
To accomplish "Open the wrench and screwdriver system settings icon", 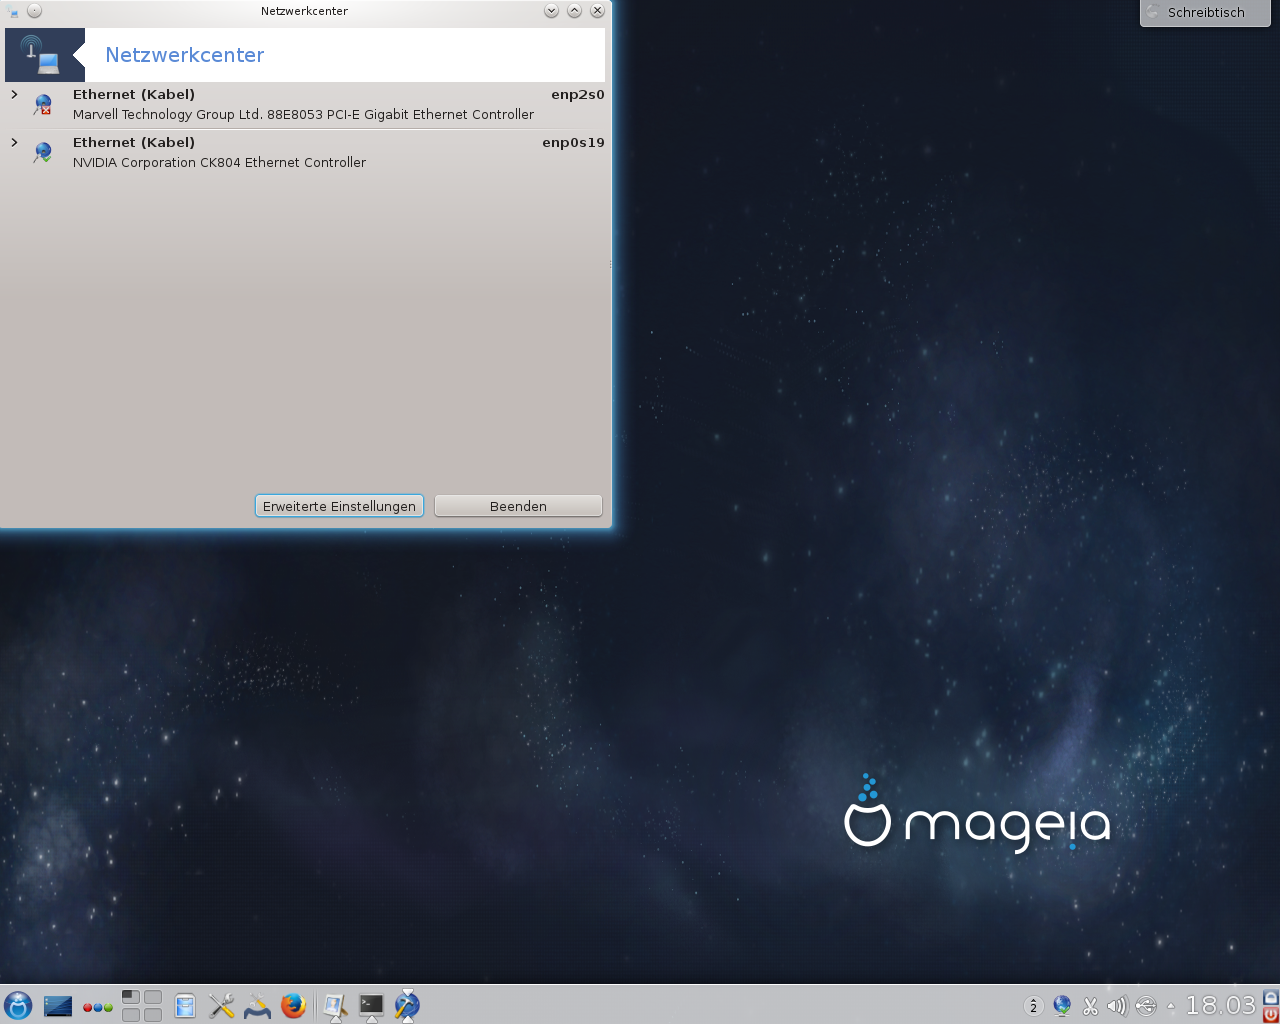I will [221, 1005].
